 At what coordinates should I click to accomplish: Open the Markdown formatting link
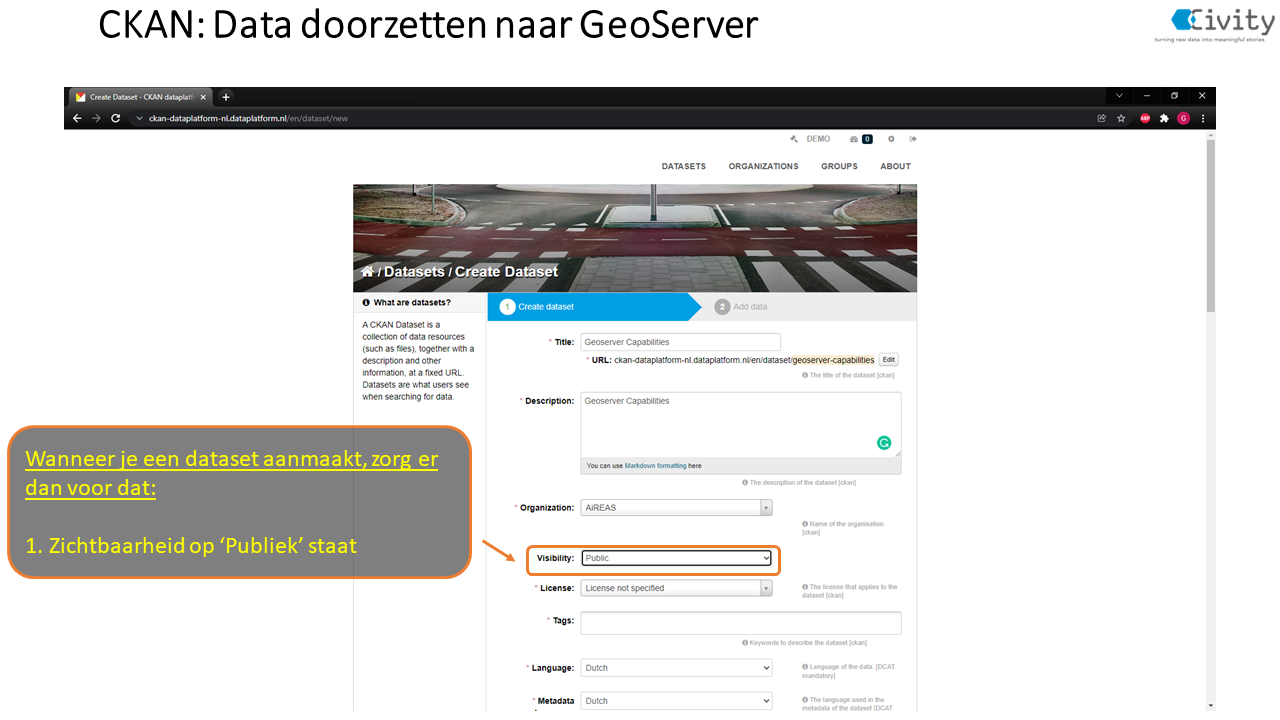pos(658,466)
